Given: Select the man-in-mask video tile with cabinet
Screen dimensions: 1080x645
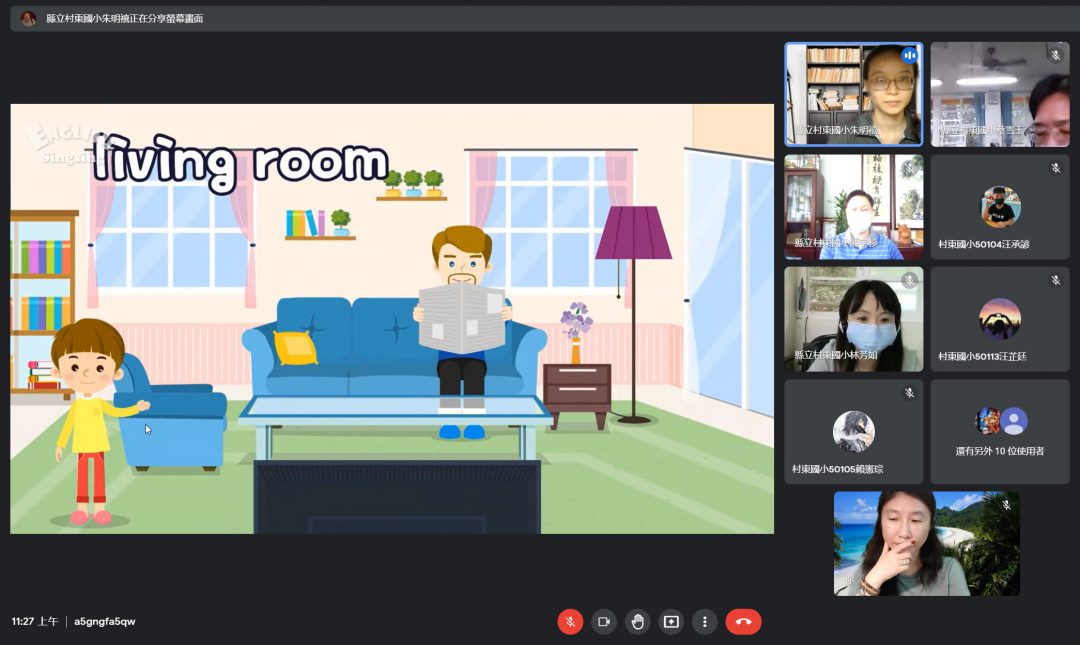Looking at the screenshot, I should tap(854, 207).
